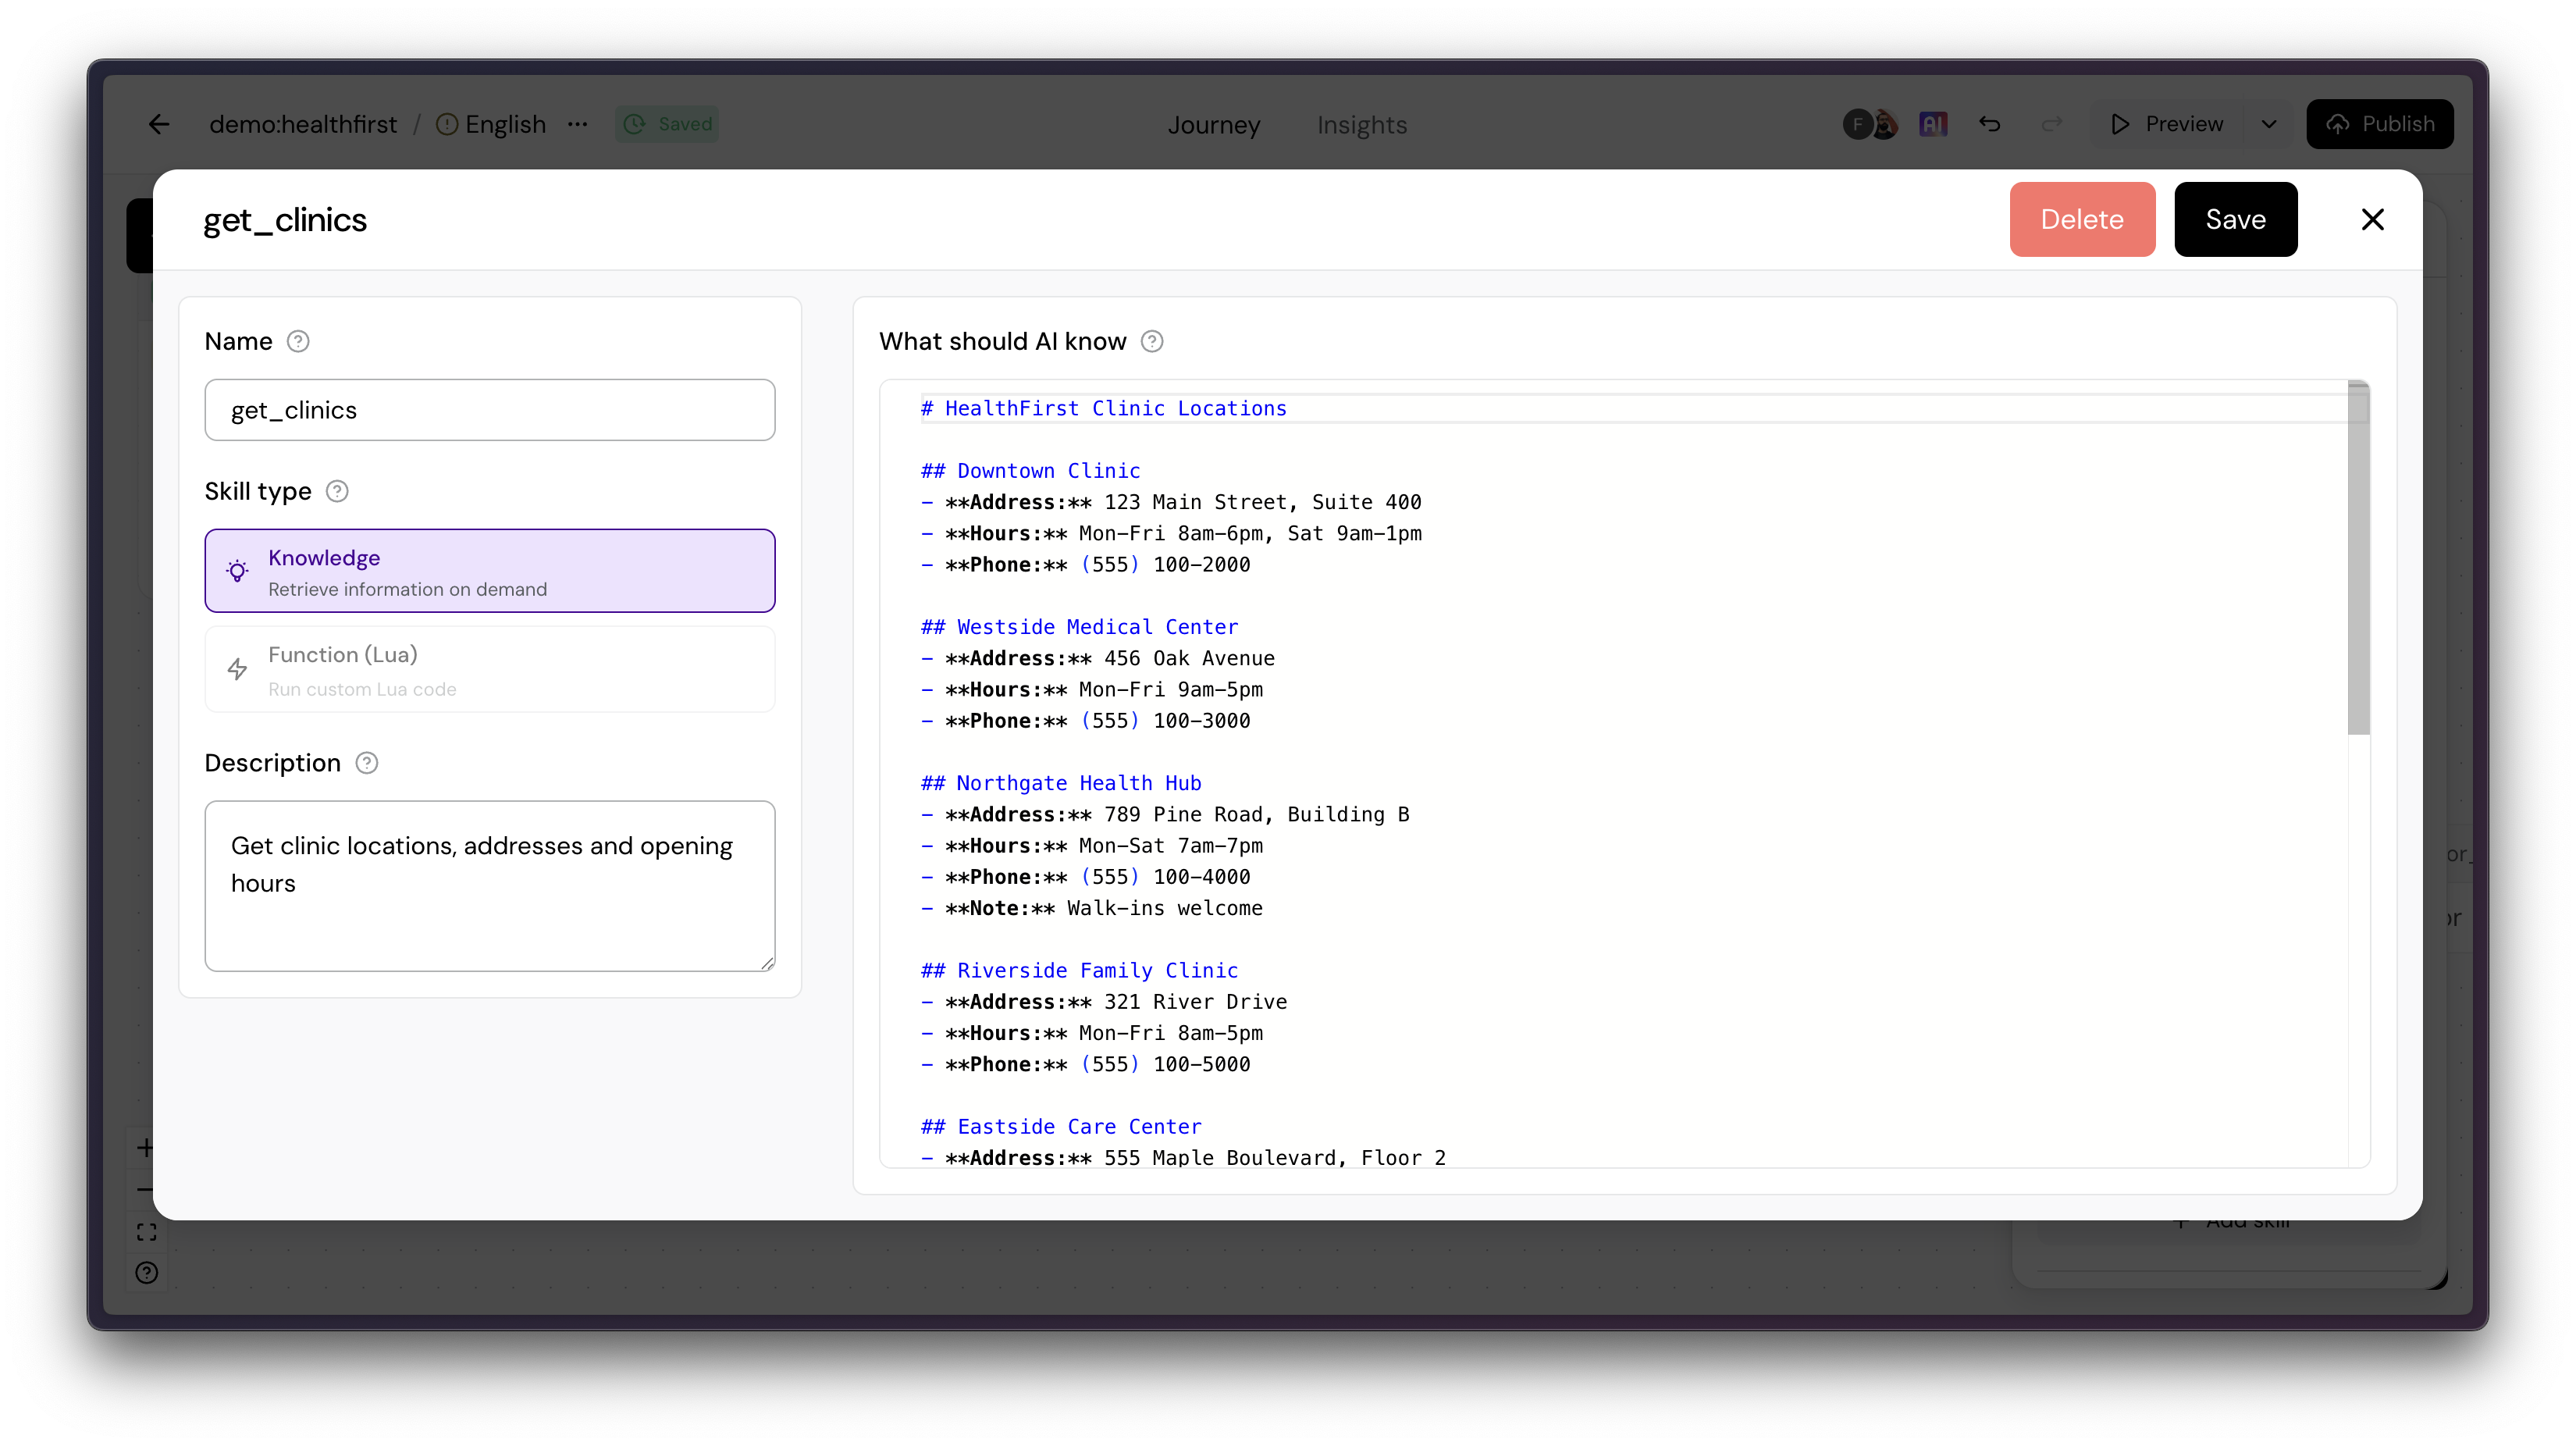Select the Knowledge skill type
Screen dimensions: 2576x1446
(490, 571)
